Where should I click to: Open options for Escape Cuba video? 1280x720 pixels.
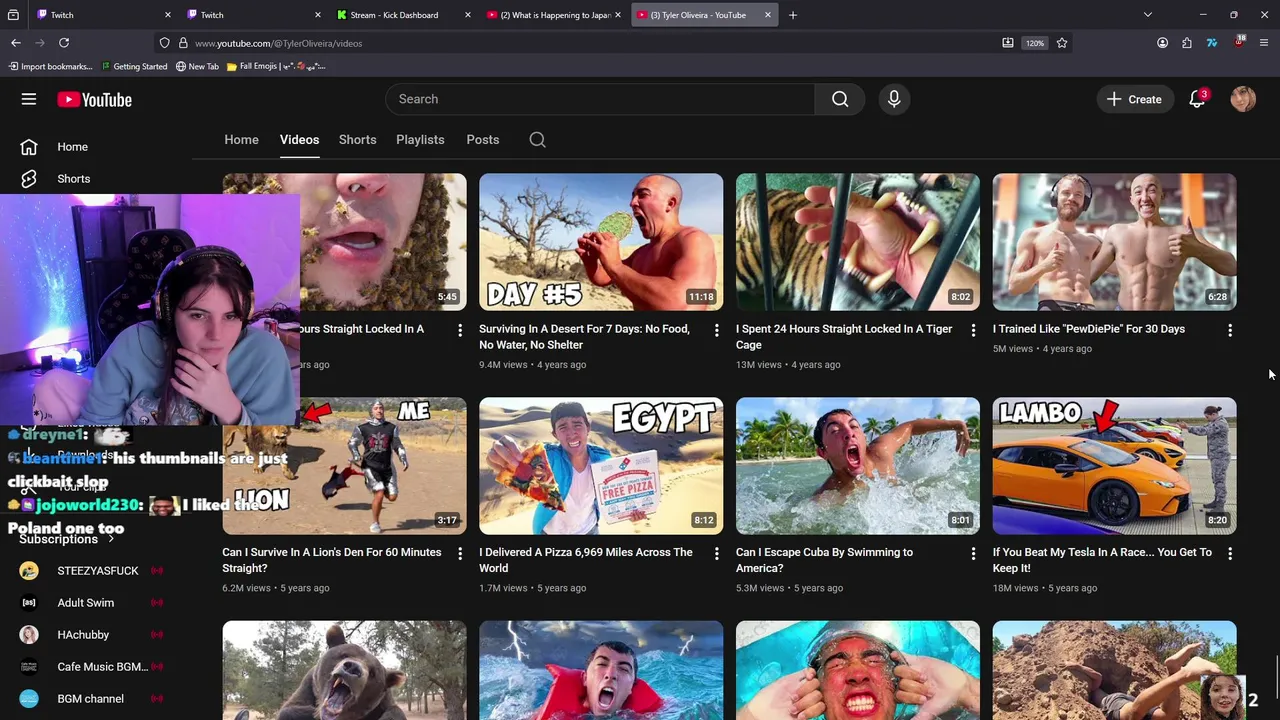(x=973, y=553)
